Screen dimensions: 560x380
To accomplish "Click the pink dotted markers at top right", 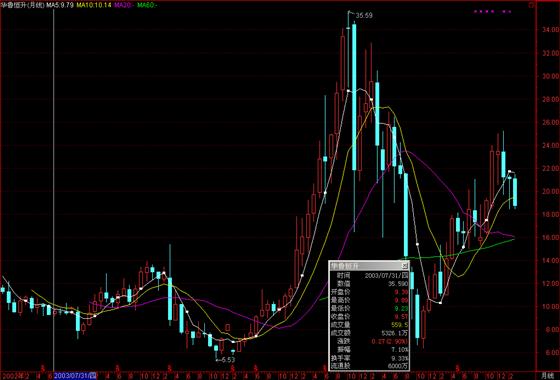I will pyautogui.click(x=492, y=11).
